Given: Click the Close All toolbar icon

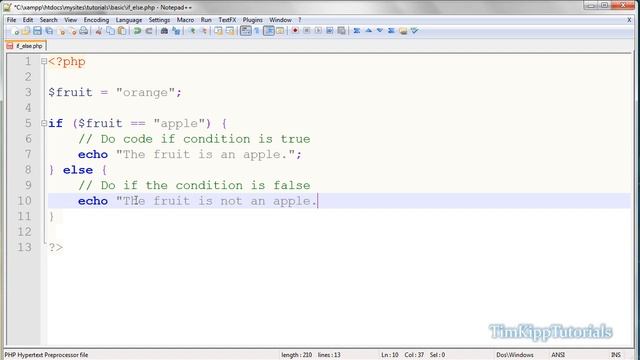Looking at the screenshot, I should tap(73, 31).
